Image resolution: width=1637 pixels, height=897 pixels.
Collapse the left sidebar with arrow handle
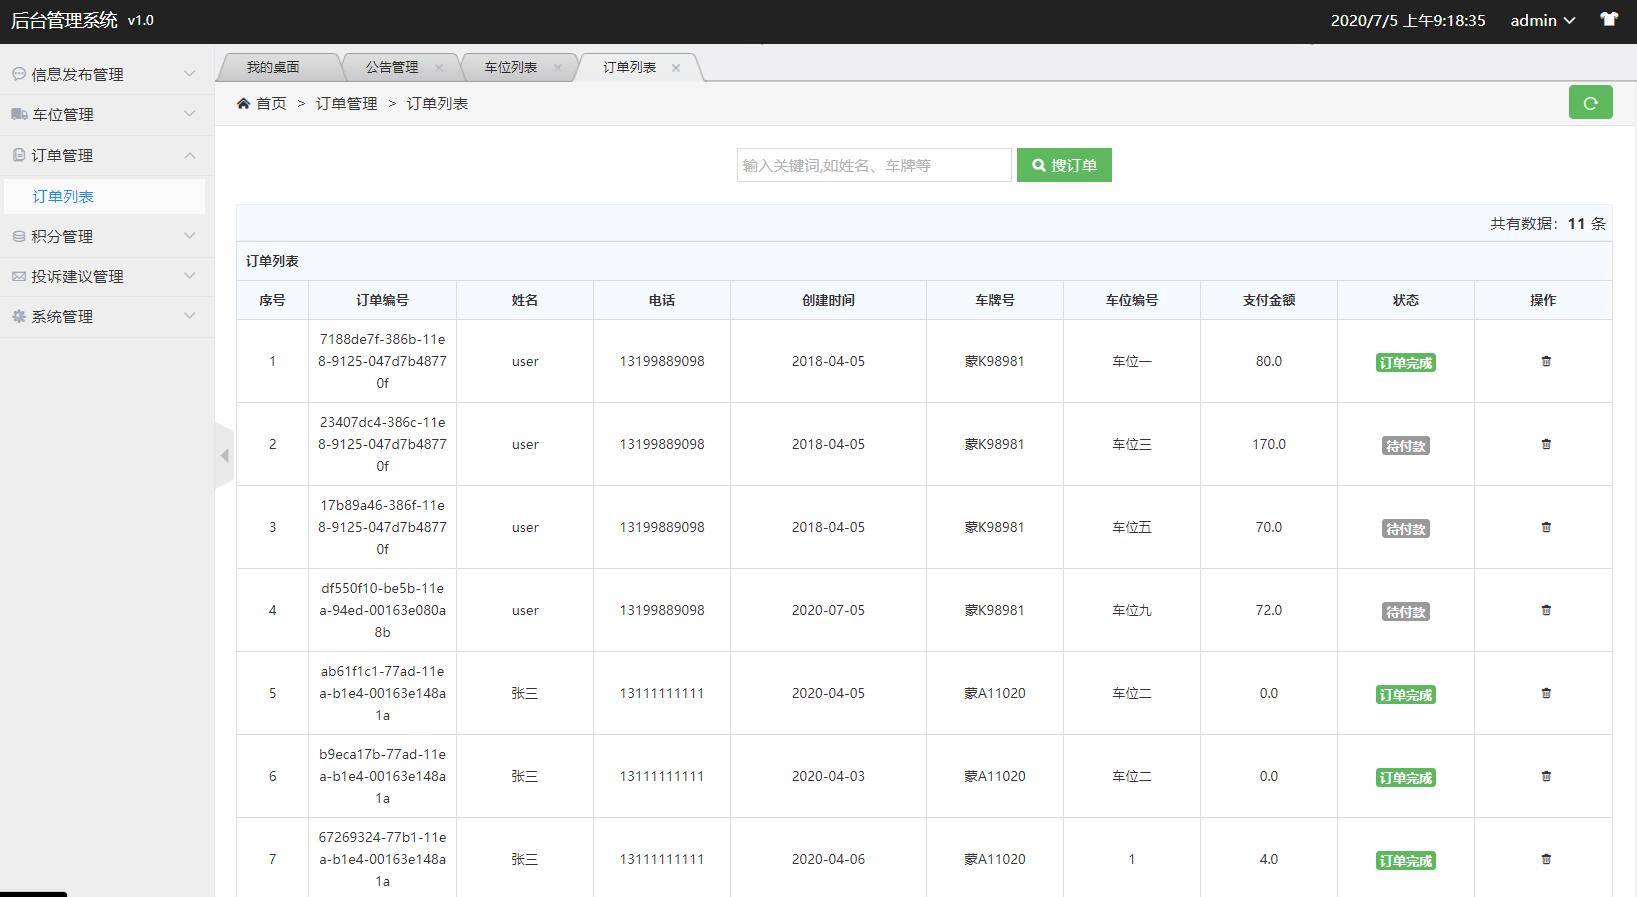224,456
